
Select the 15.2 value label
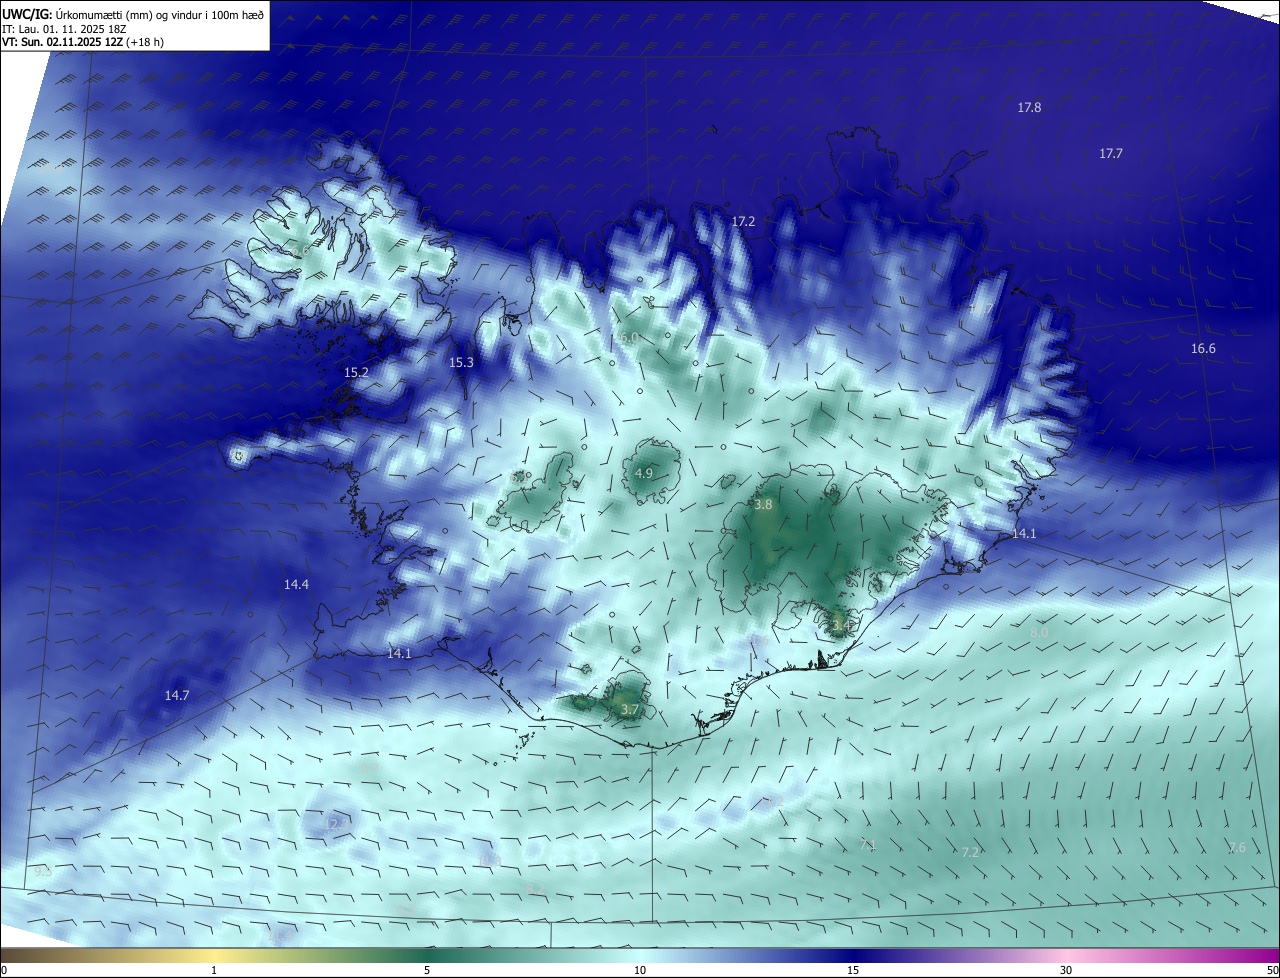[356, 372]
